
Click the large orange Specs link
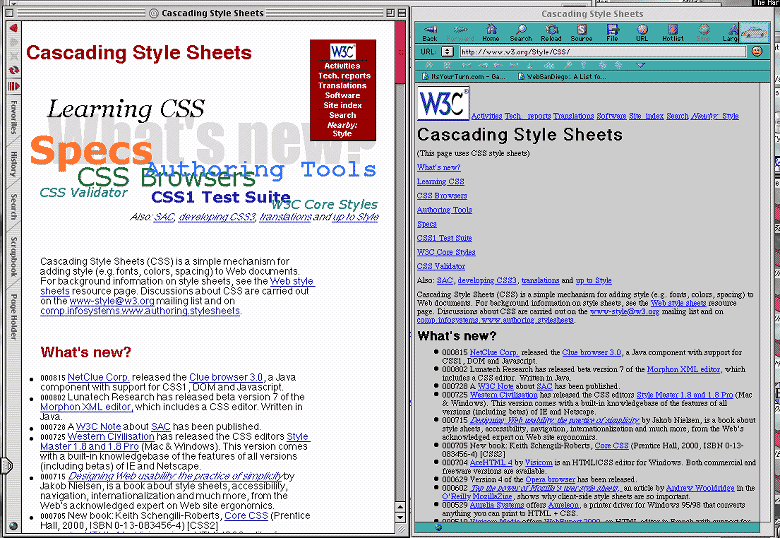(x=91, y=151)
